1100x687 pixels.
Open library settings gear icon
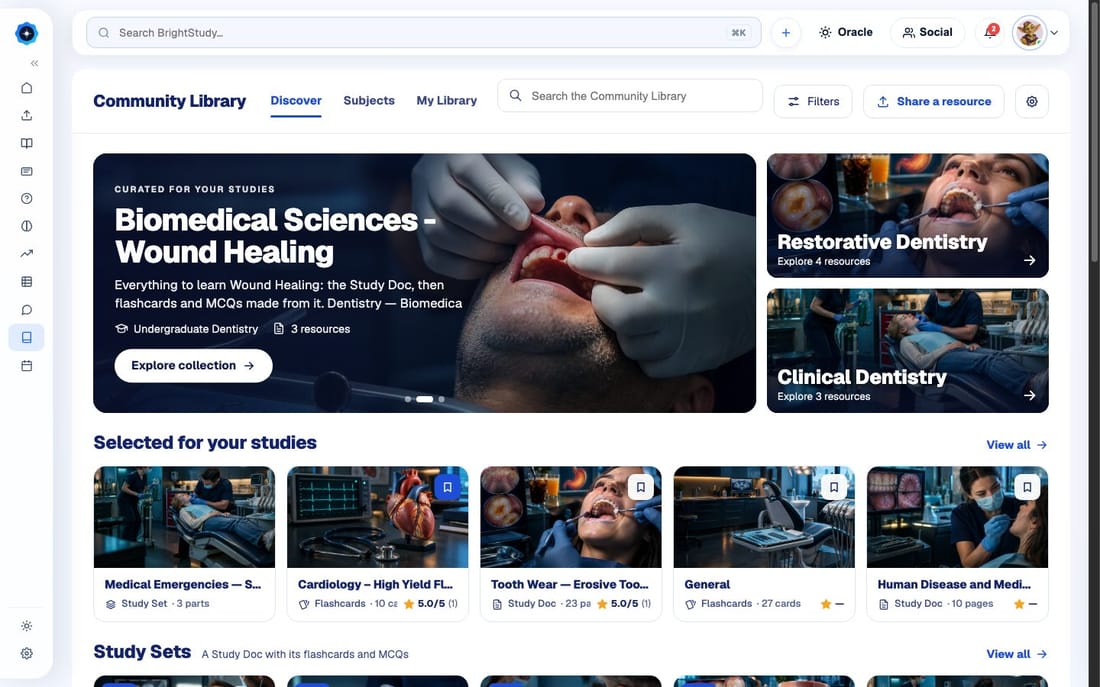[1031, 102]
